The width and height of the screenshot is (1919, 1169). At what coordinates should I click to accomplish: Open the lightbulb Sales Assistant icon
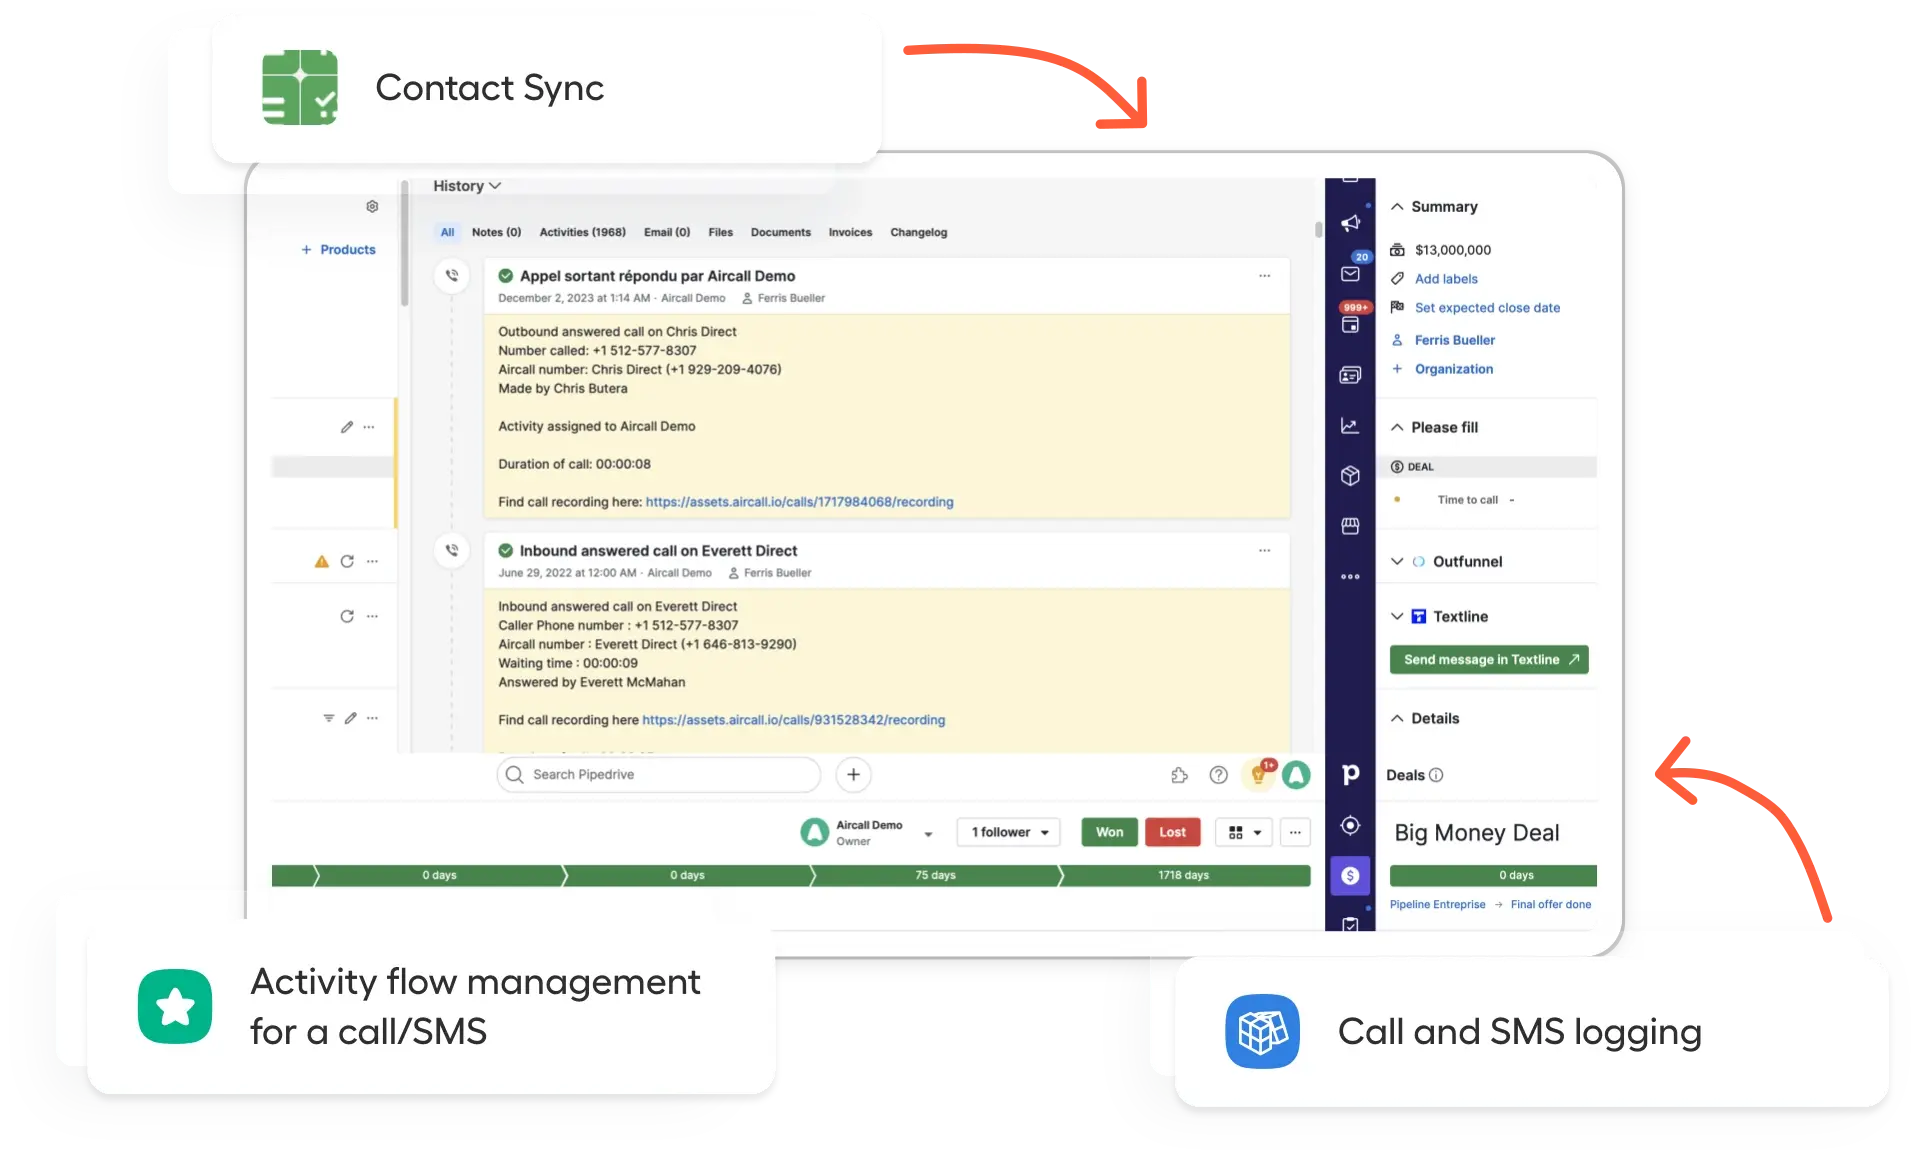pos(1258,775)
